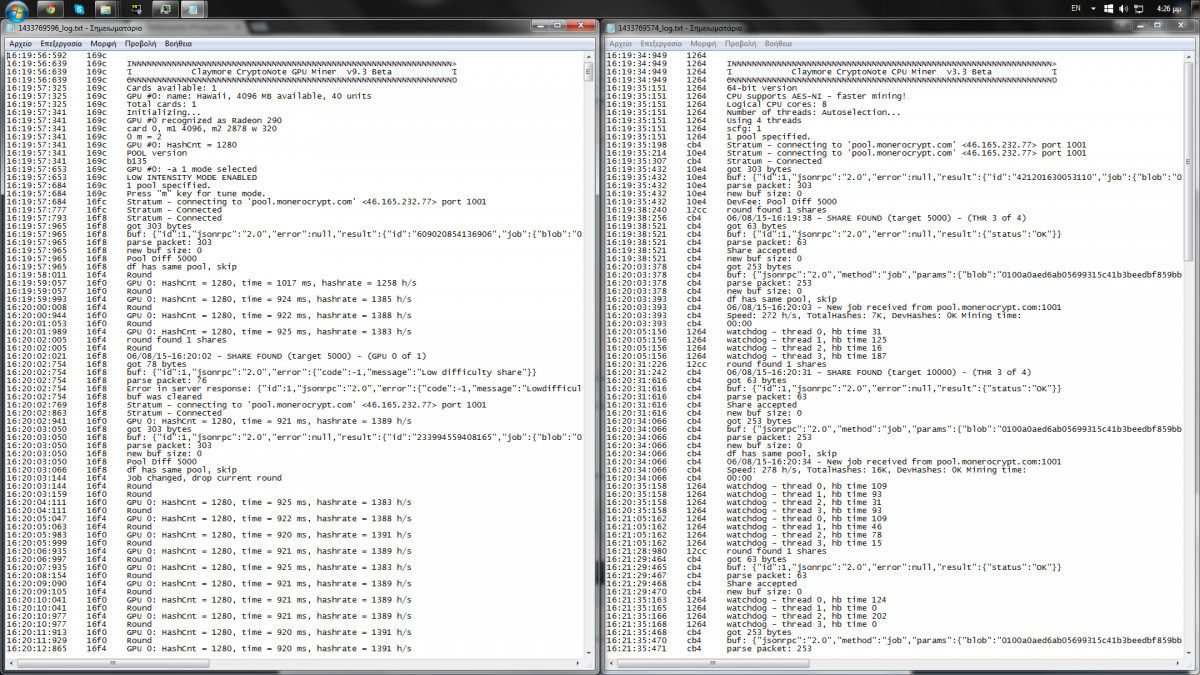Click the line 'scfg: 1'
The width and height of the screenshot is (1200, 675).
click(x=743, y=129)
